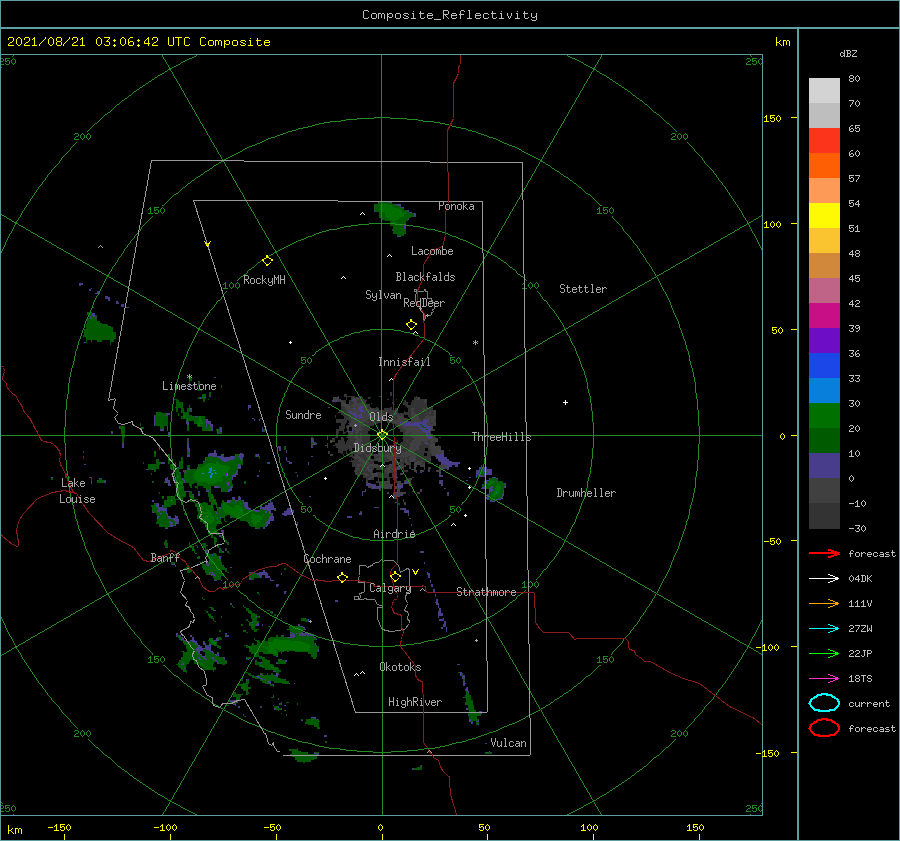Click the Calgary city label
The width and height of the screenshot is (900, 841).
point(390,588)
